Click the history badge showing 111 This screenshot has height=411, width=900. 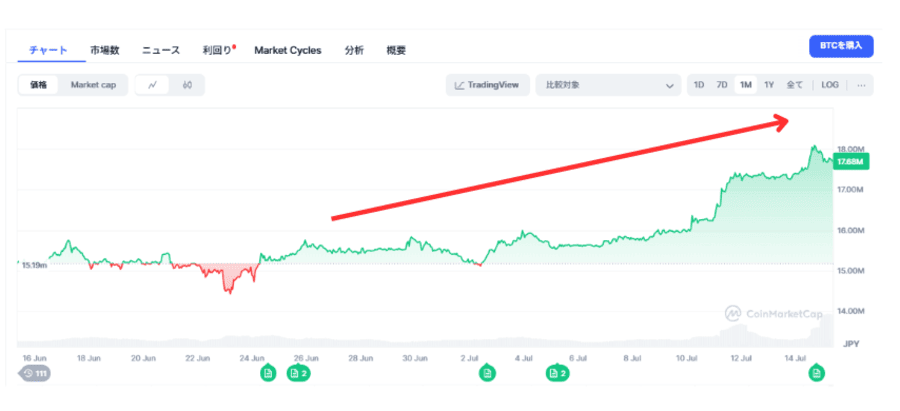pos(36,374)
